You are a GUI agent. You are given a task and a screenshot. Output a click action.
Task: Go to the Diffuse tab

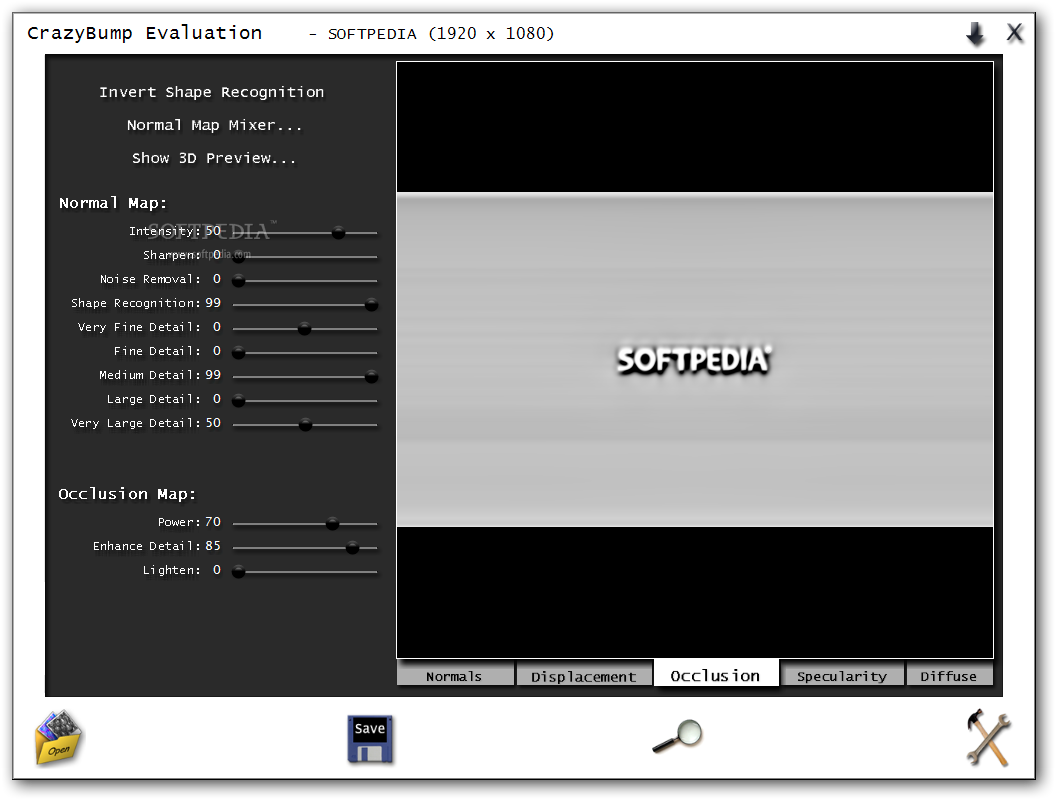(949, 675)
